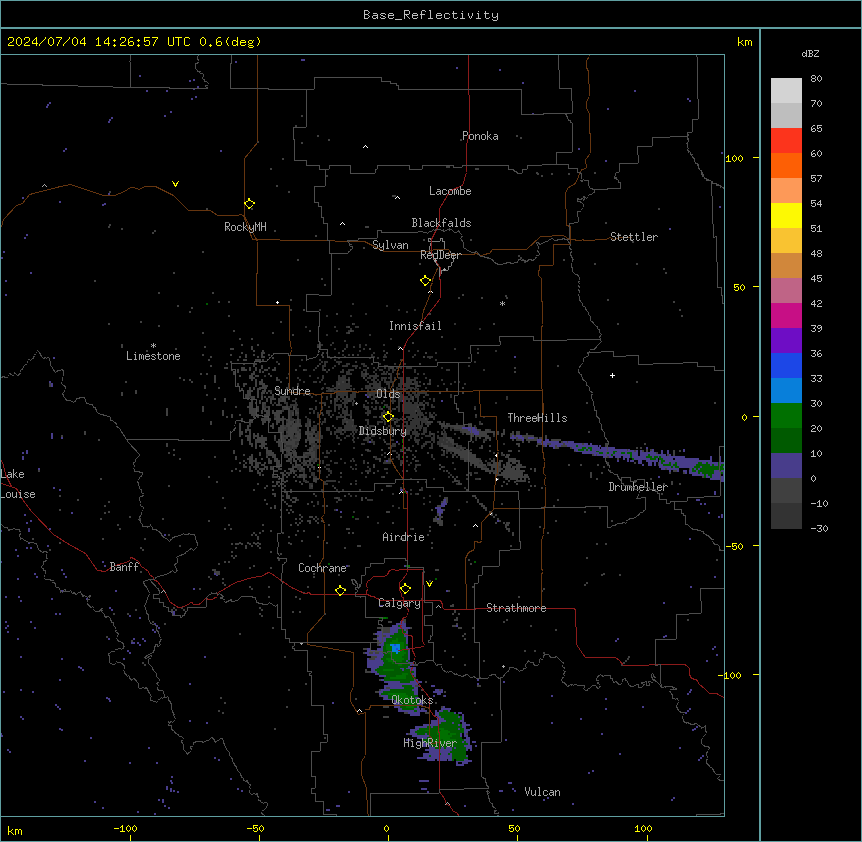Click the Okotoks label
The image size is (862, 842).
click(412, 700)
